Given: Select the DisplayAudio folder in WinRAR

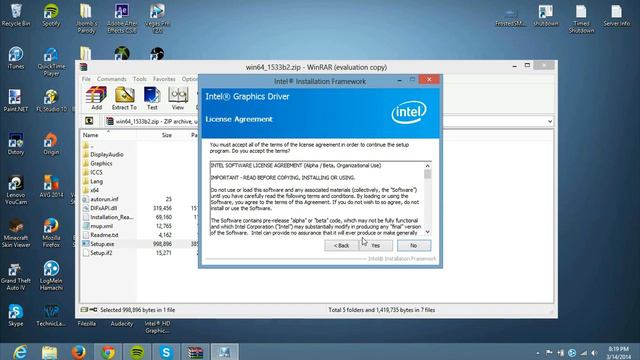Looking at the screenshot, I should [x=107, y=154].
